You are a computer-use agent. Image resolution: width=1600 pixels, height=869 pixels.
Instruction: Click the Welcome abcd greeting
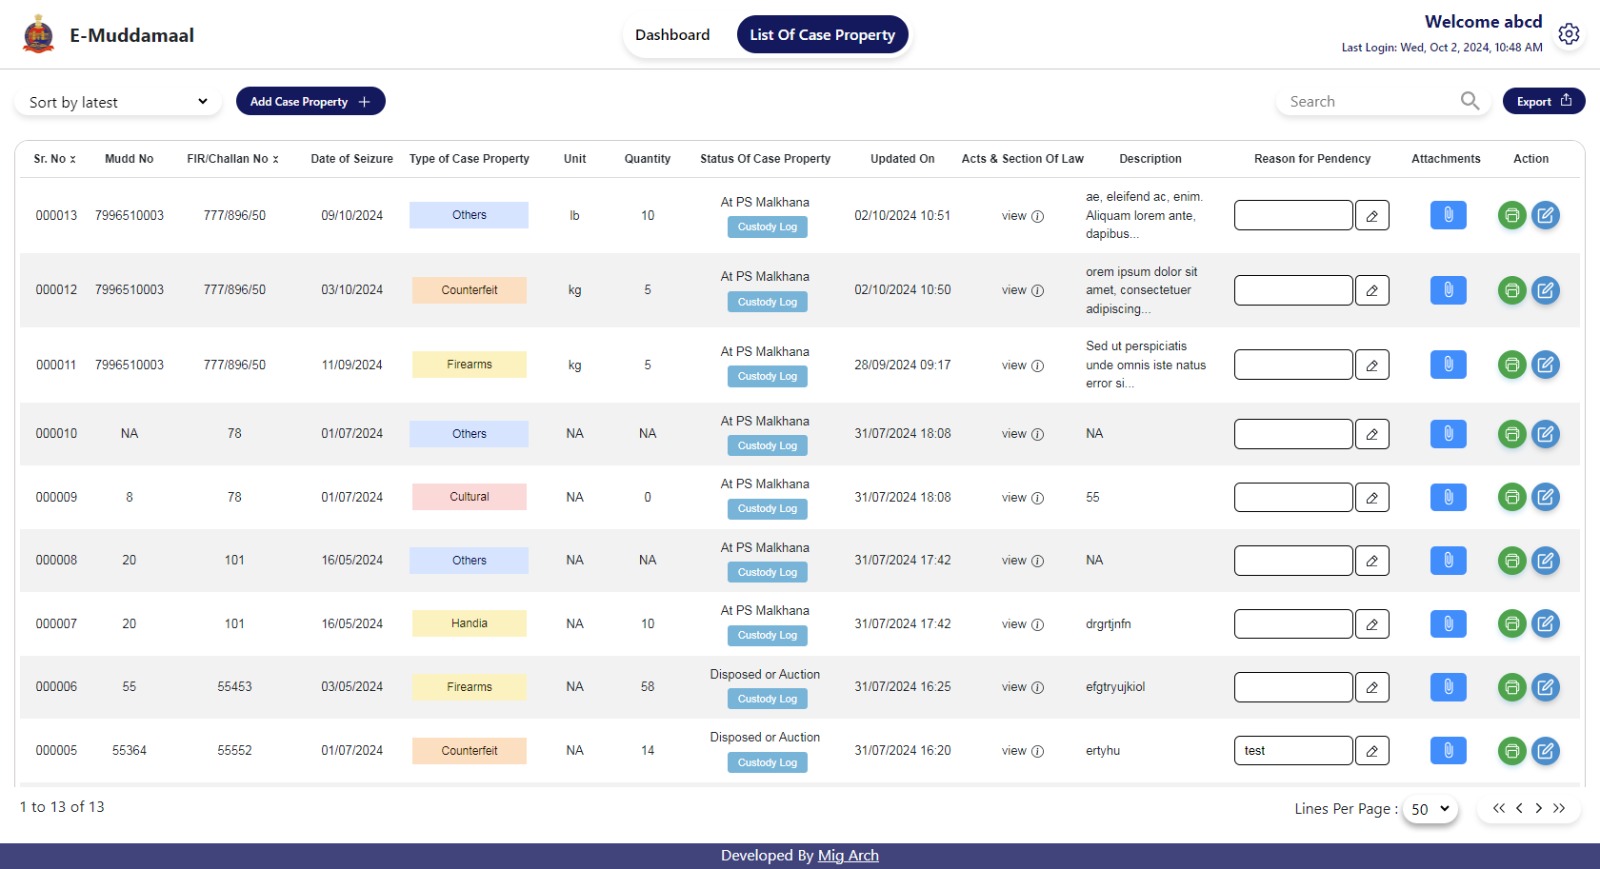1483,21
